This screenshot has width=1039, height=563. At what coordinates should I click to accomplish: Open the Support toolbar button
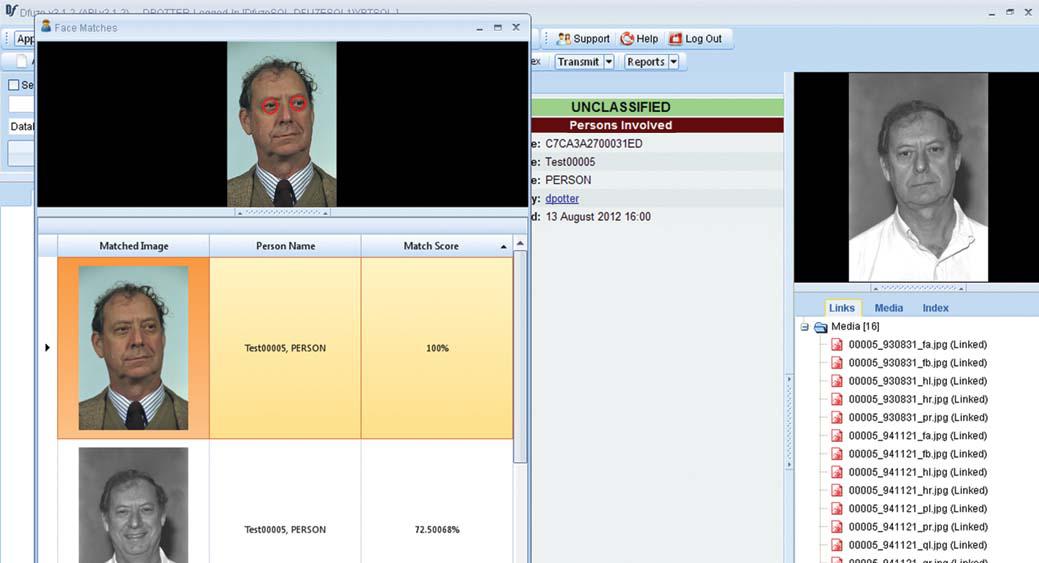tap(583, 38)
